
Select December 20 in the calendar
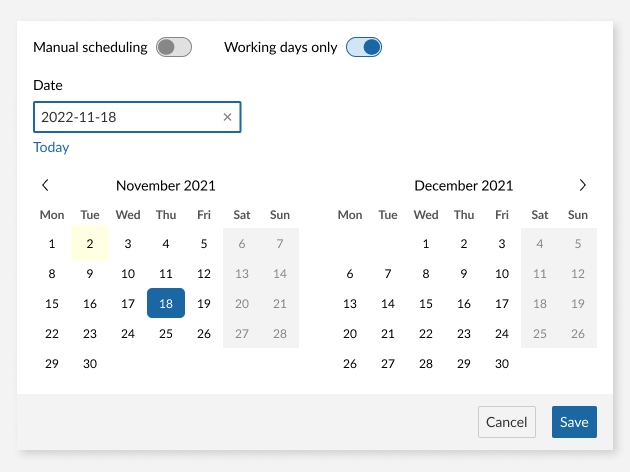350,334
